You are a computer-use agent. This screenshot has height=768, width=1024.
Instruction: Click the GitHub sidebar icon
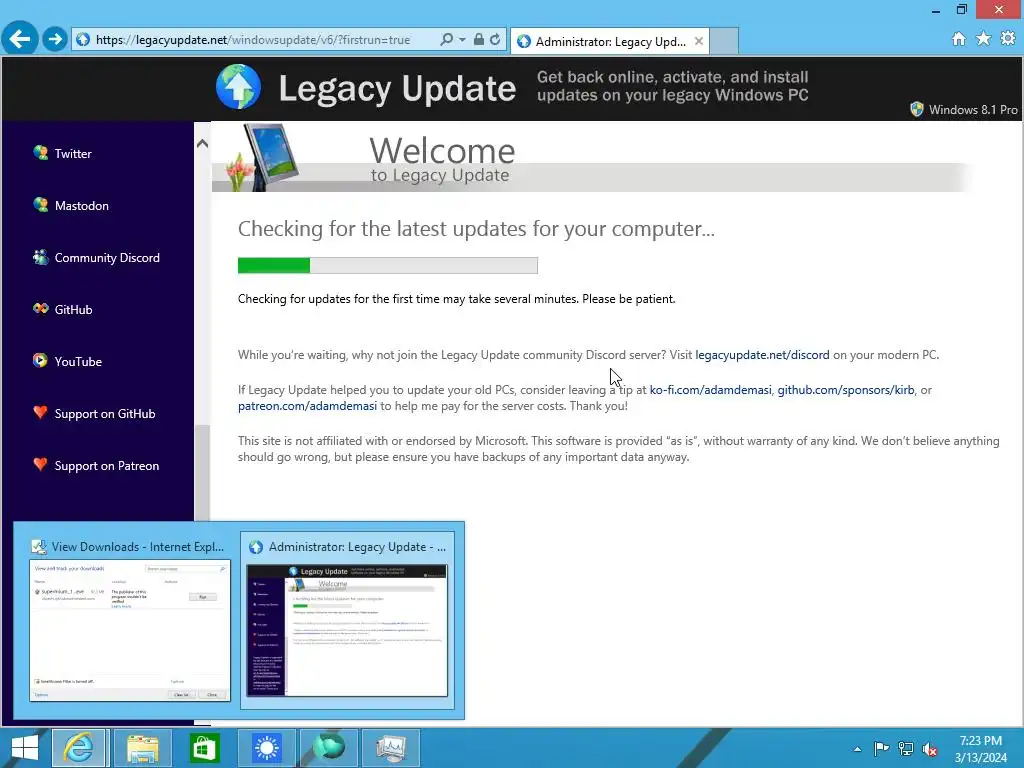click(40, 308)
